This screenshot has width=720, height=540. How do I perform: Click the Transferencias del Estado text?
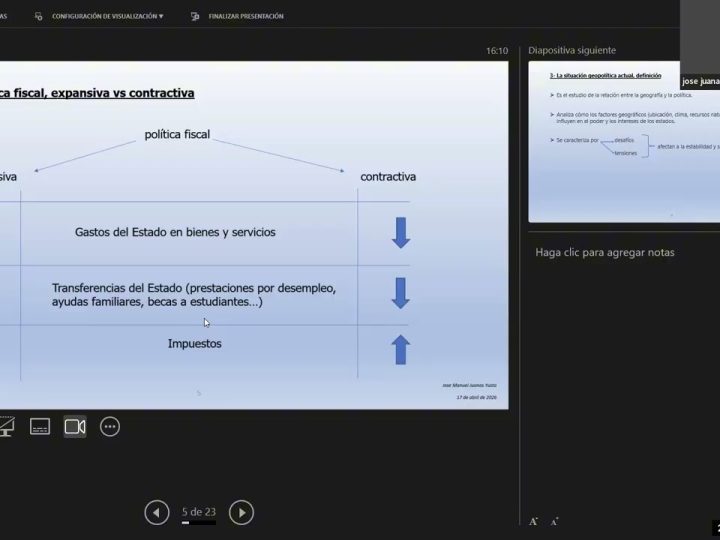click(194, 295)
